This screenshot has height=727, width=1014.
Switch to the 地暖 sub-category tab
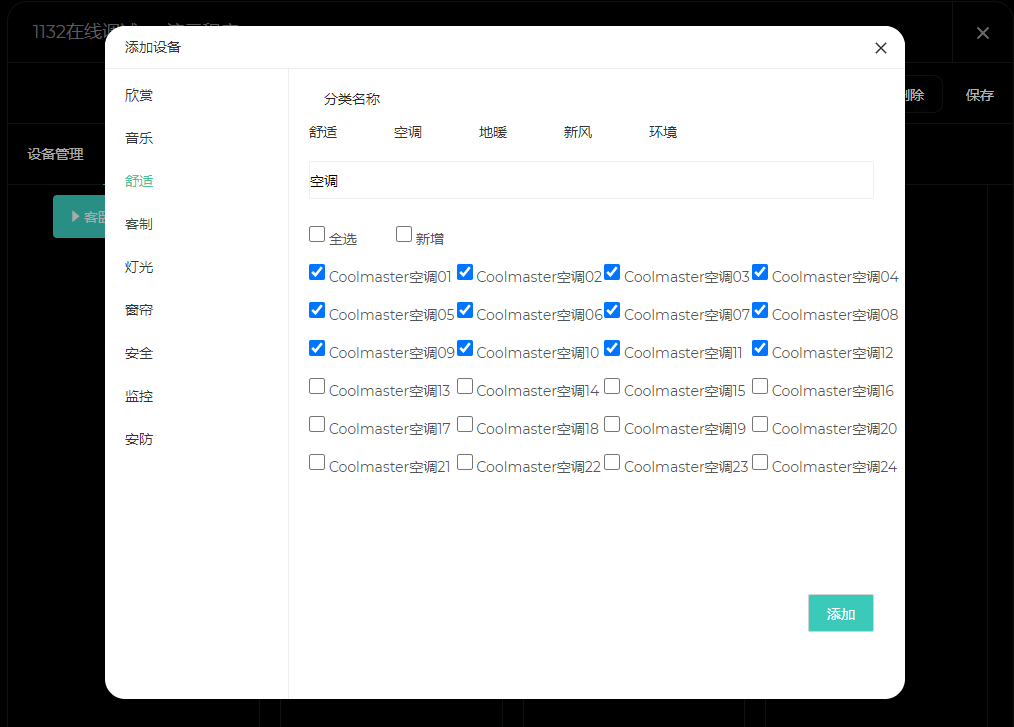(493, 132)
